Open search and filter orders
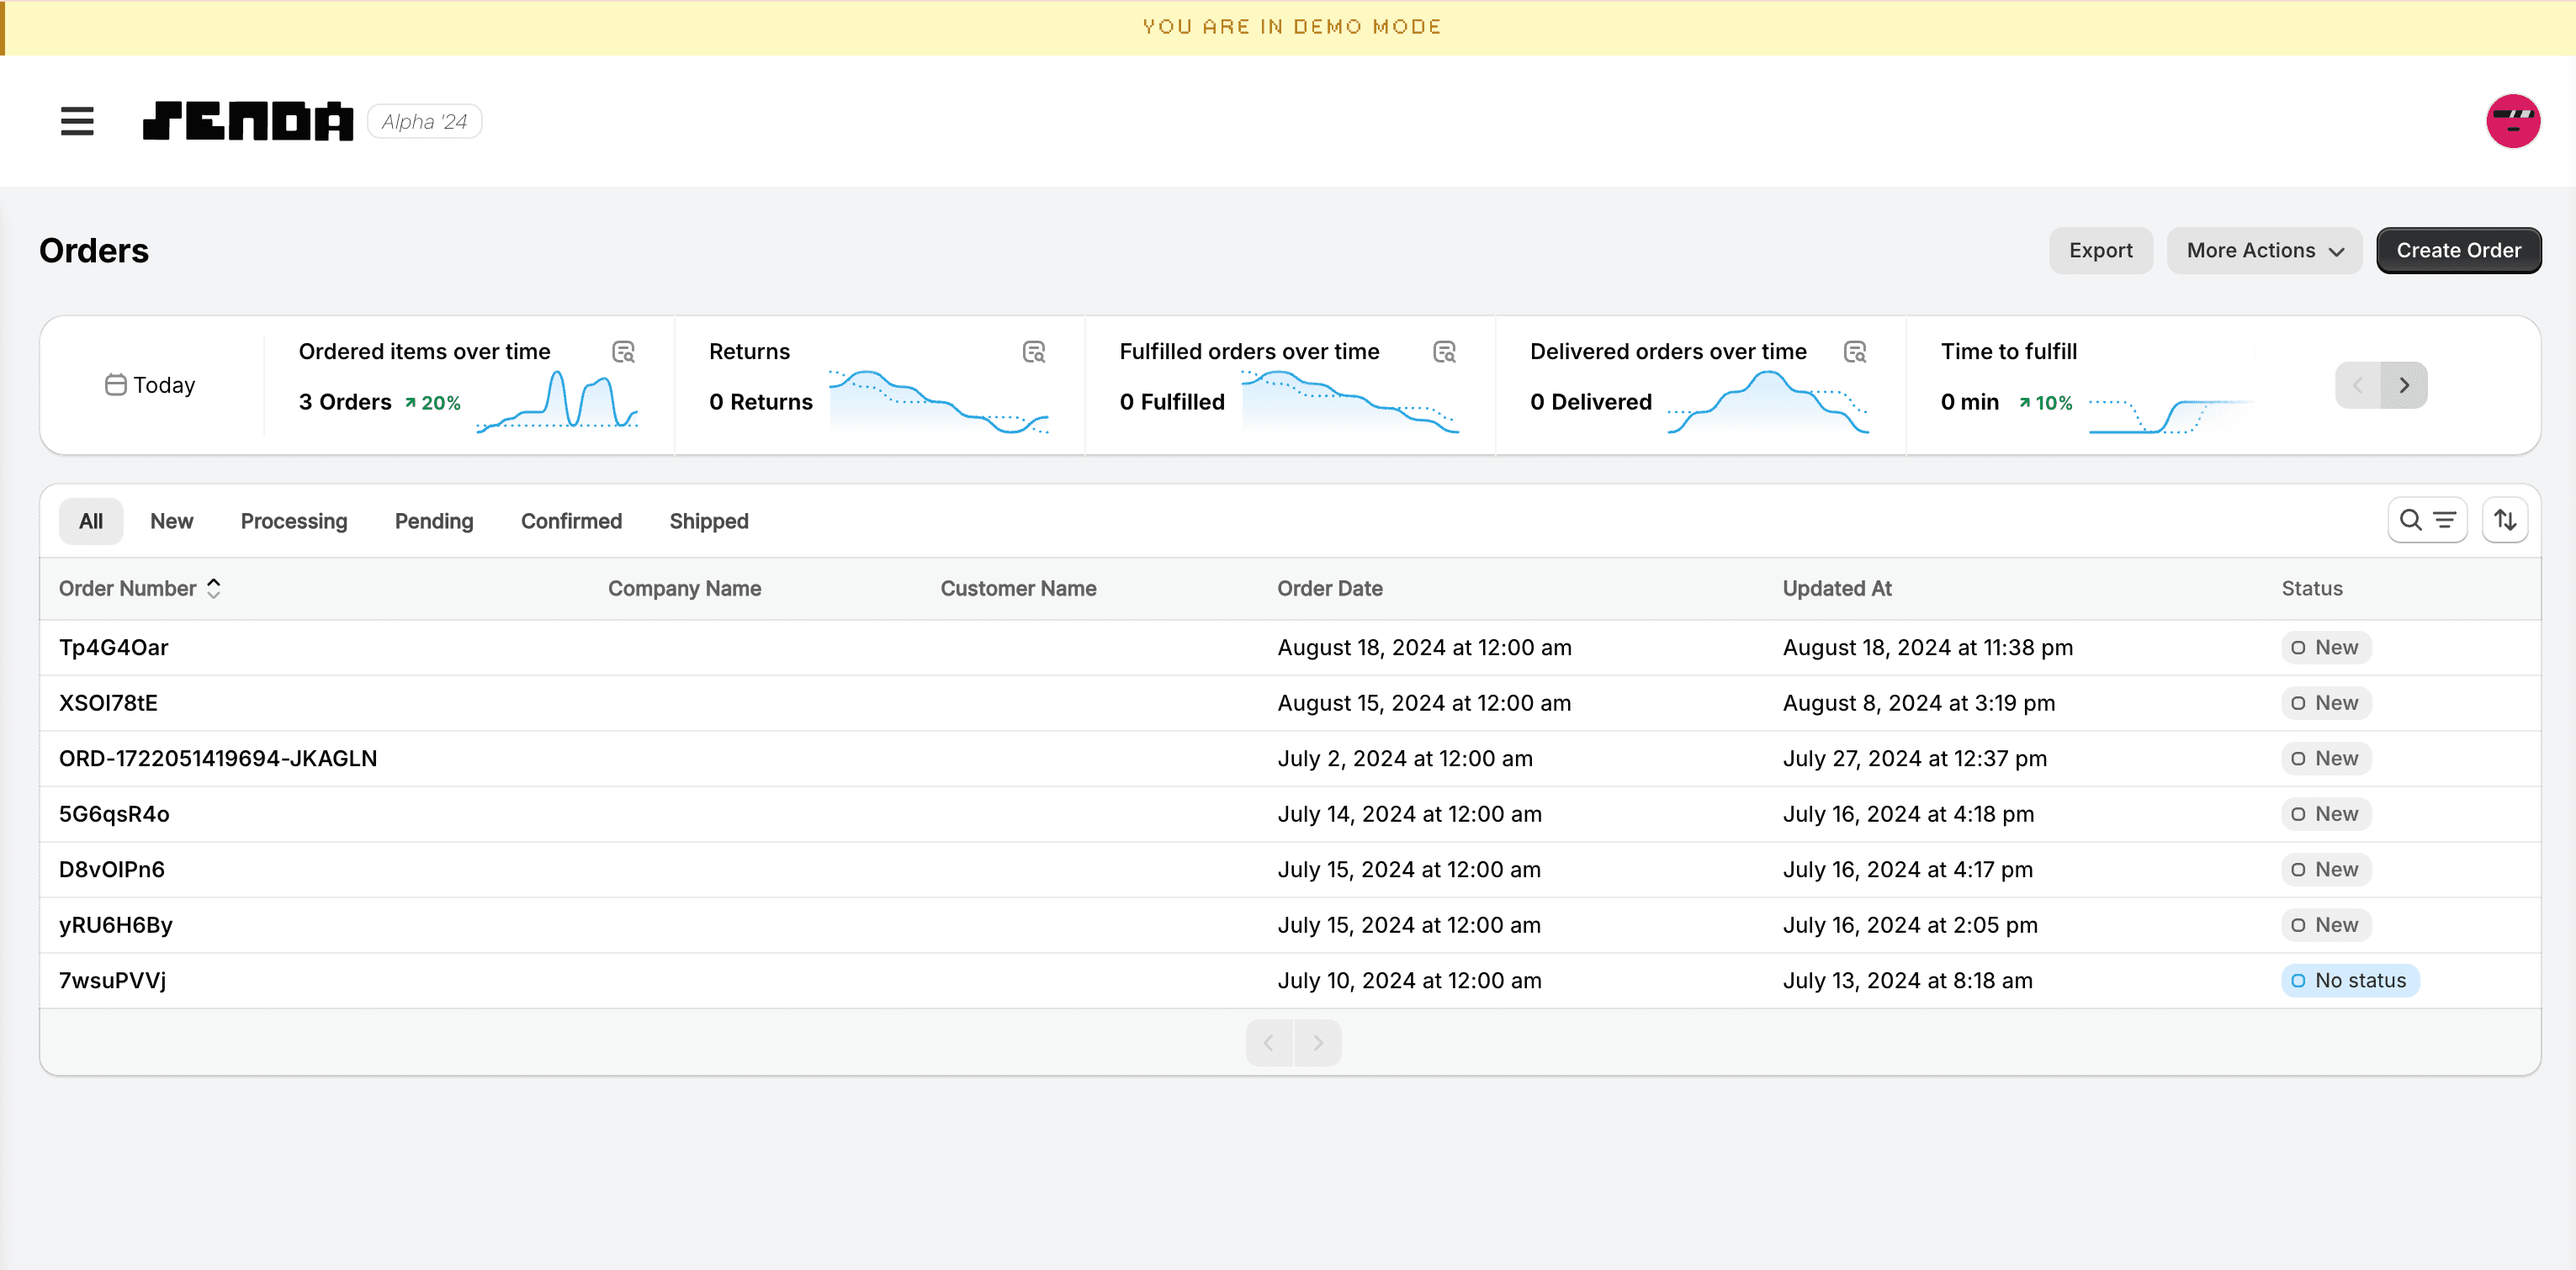Screen dimensions: 2576x1270 pyautogui.click(x=2427, y=520)
